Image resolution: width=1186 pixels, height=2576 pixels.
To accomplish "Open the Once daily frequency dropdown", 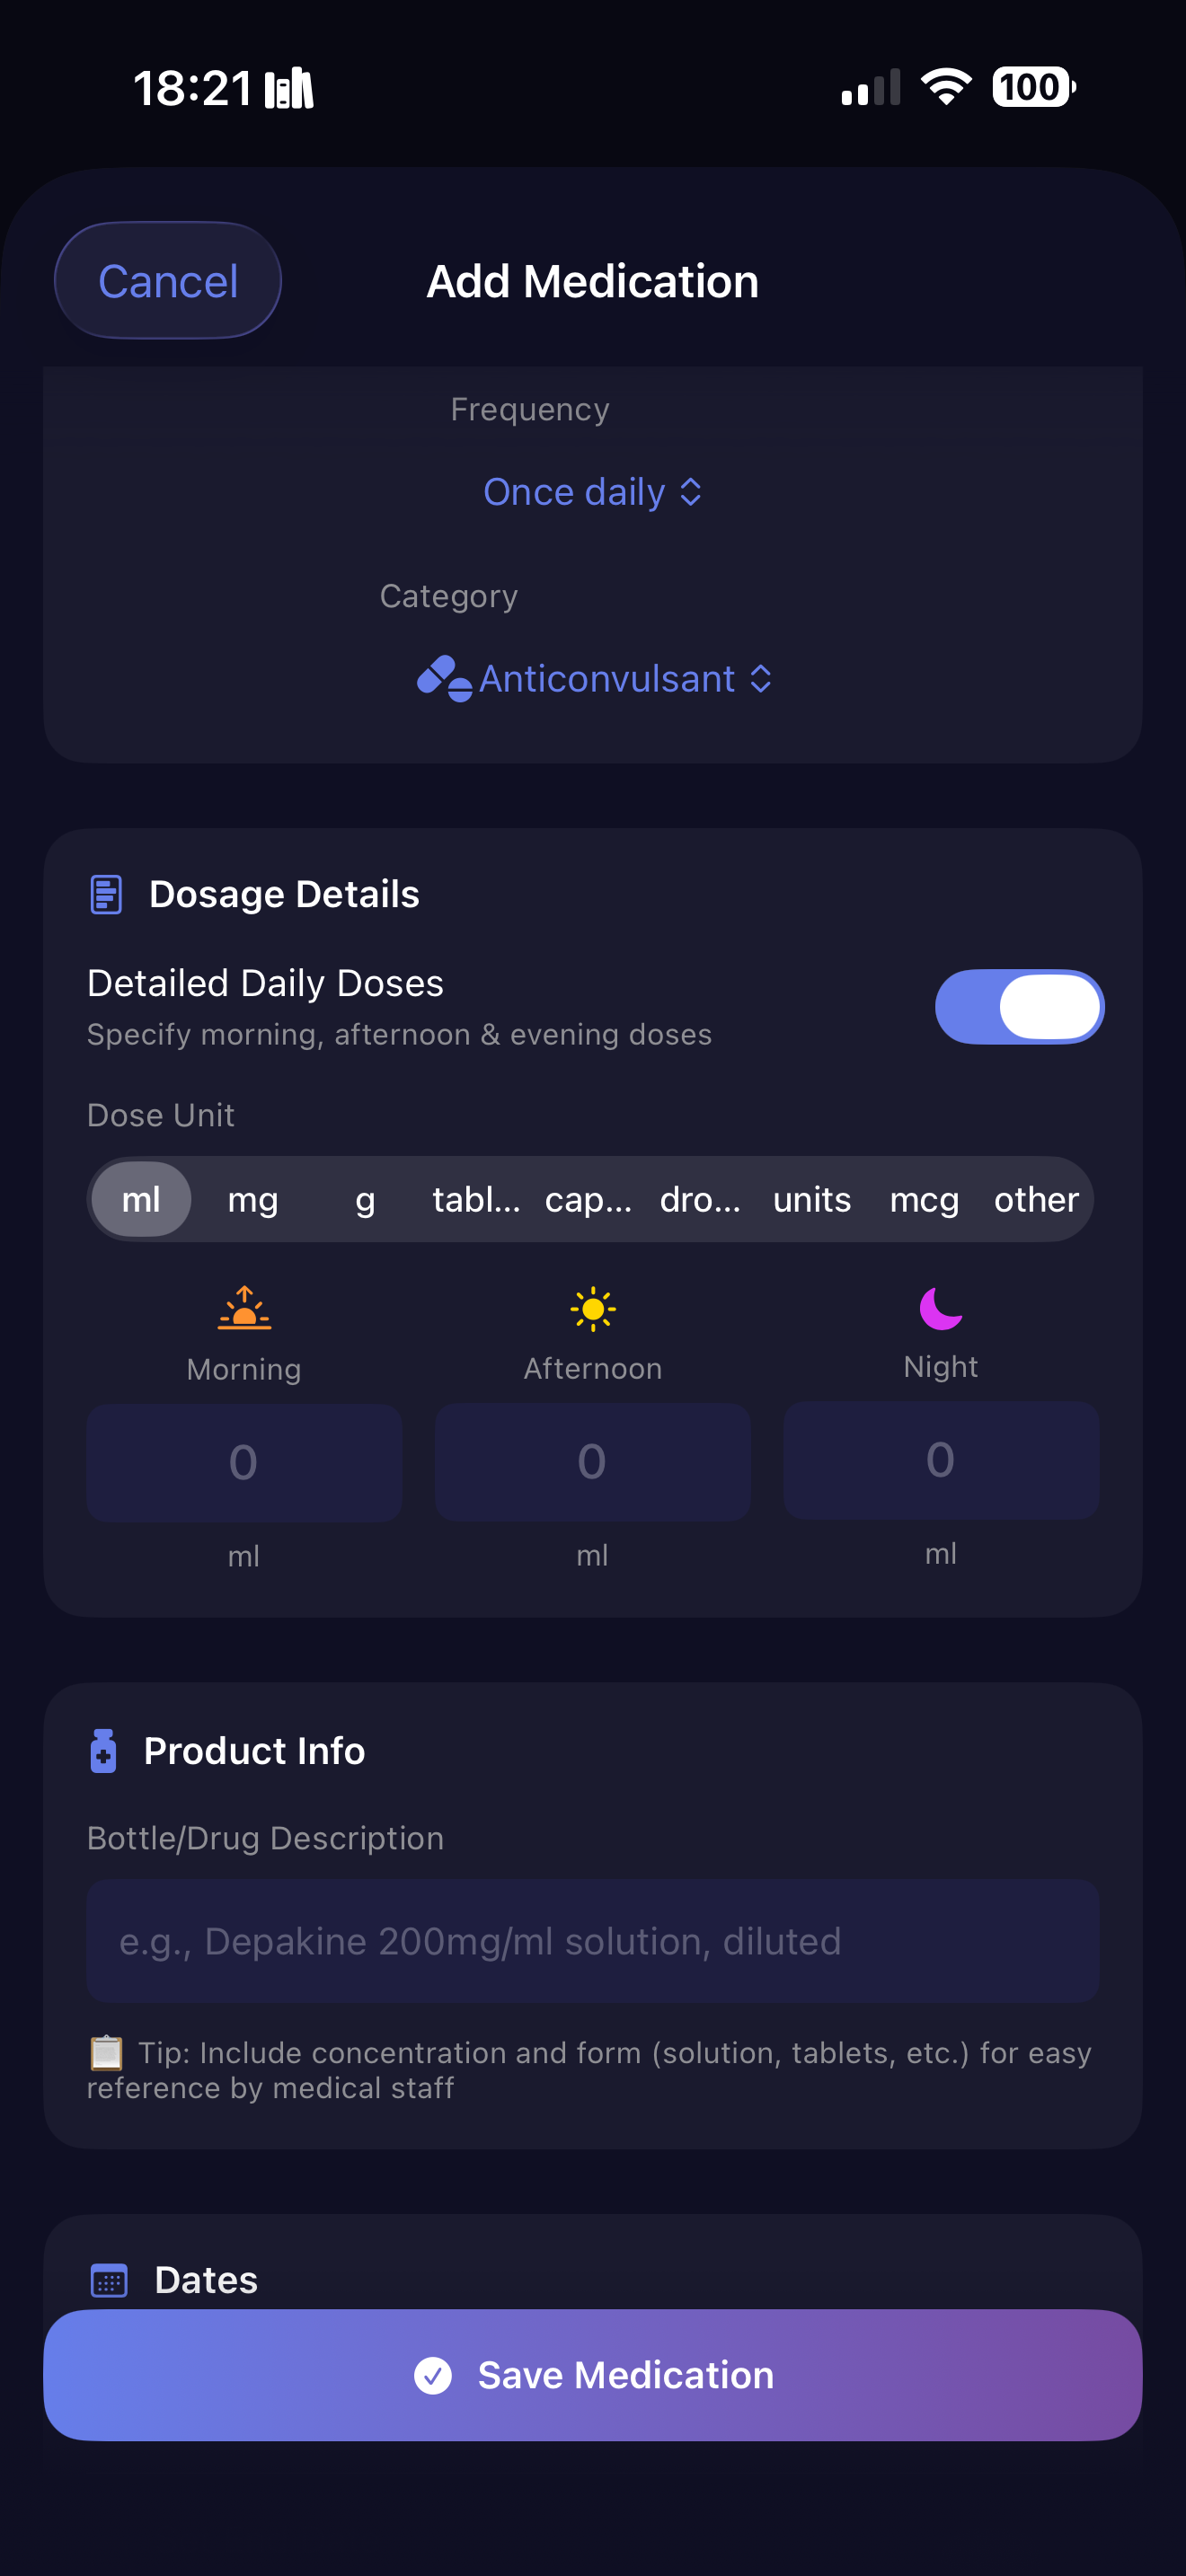I will tap(593, 492).
